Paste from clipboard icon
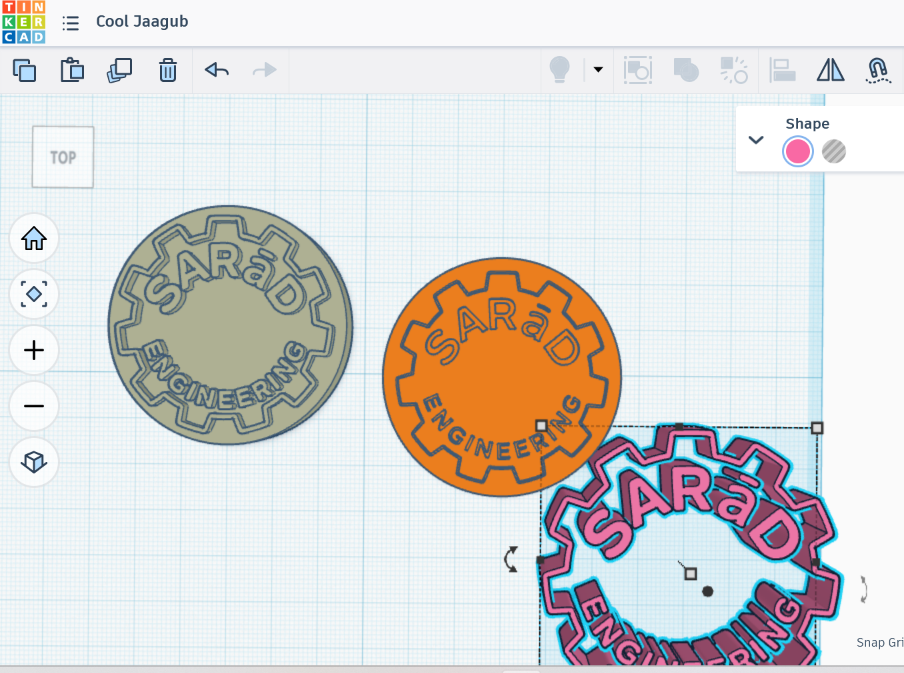 point(72,70)
